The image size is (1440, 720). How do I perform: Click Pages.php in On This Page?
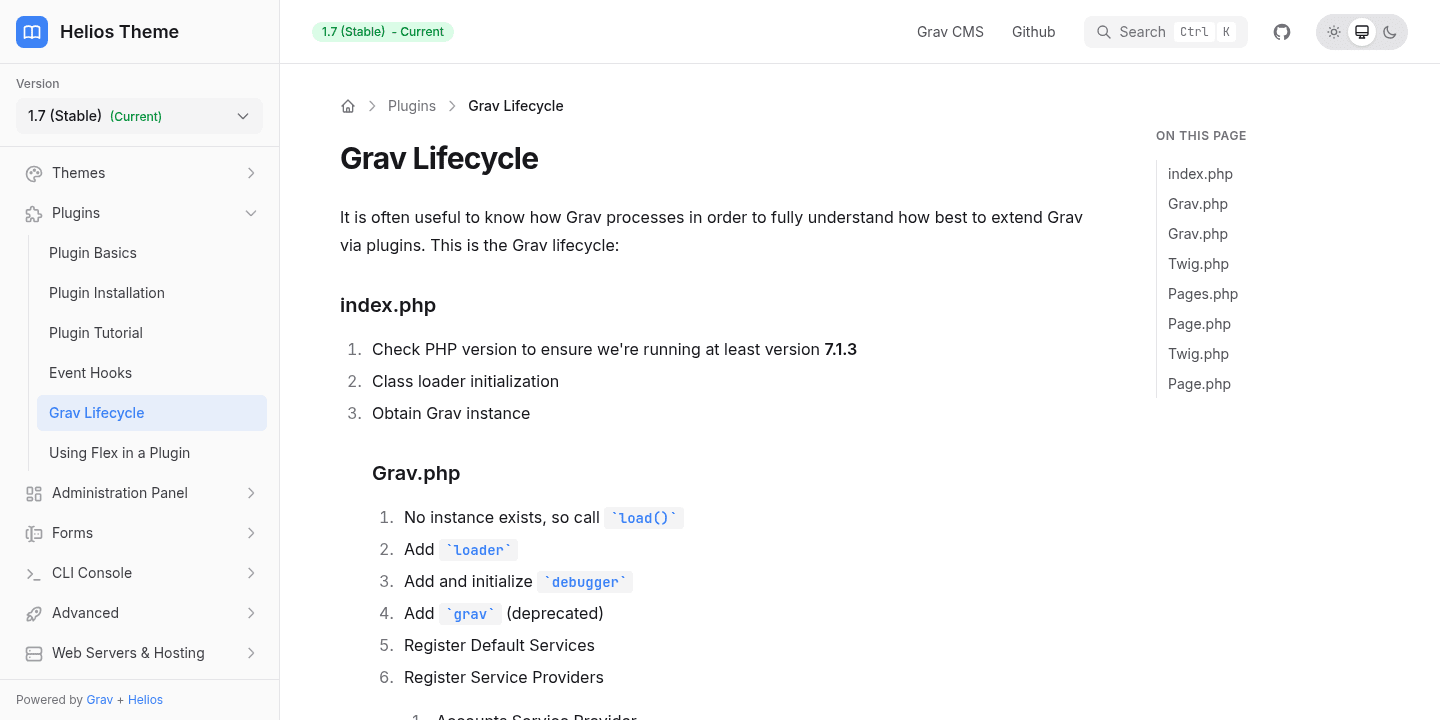coord(1203,294)
